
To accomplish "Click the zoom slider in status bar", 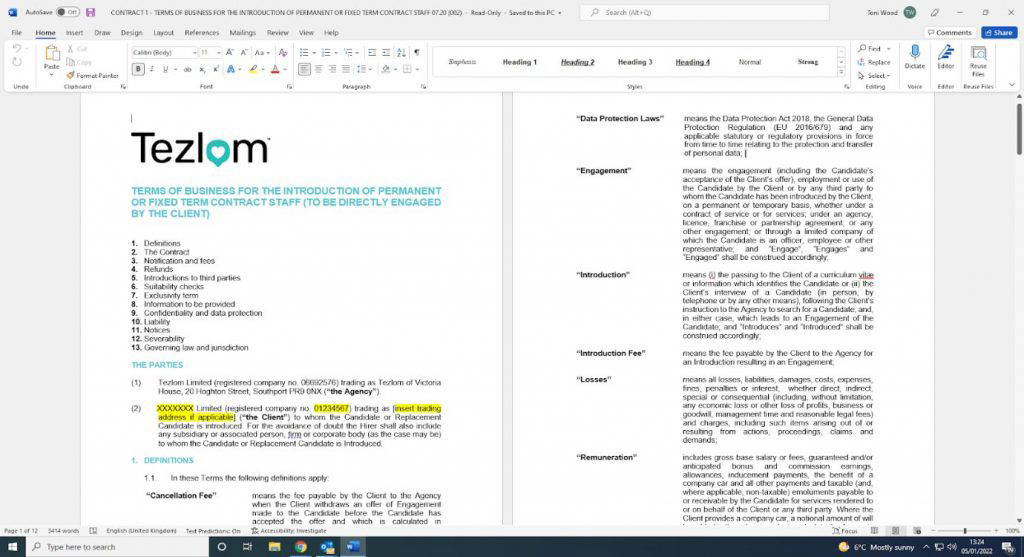I will [x=965, y=530].
